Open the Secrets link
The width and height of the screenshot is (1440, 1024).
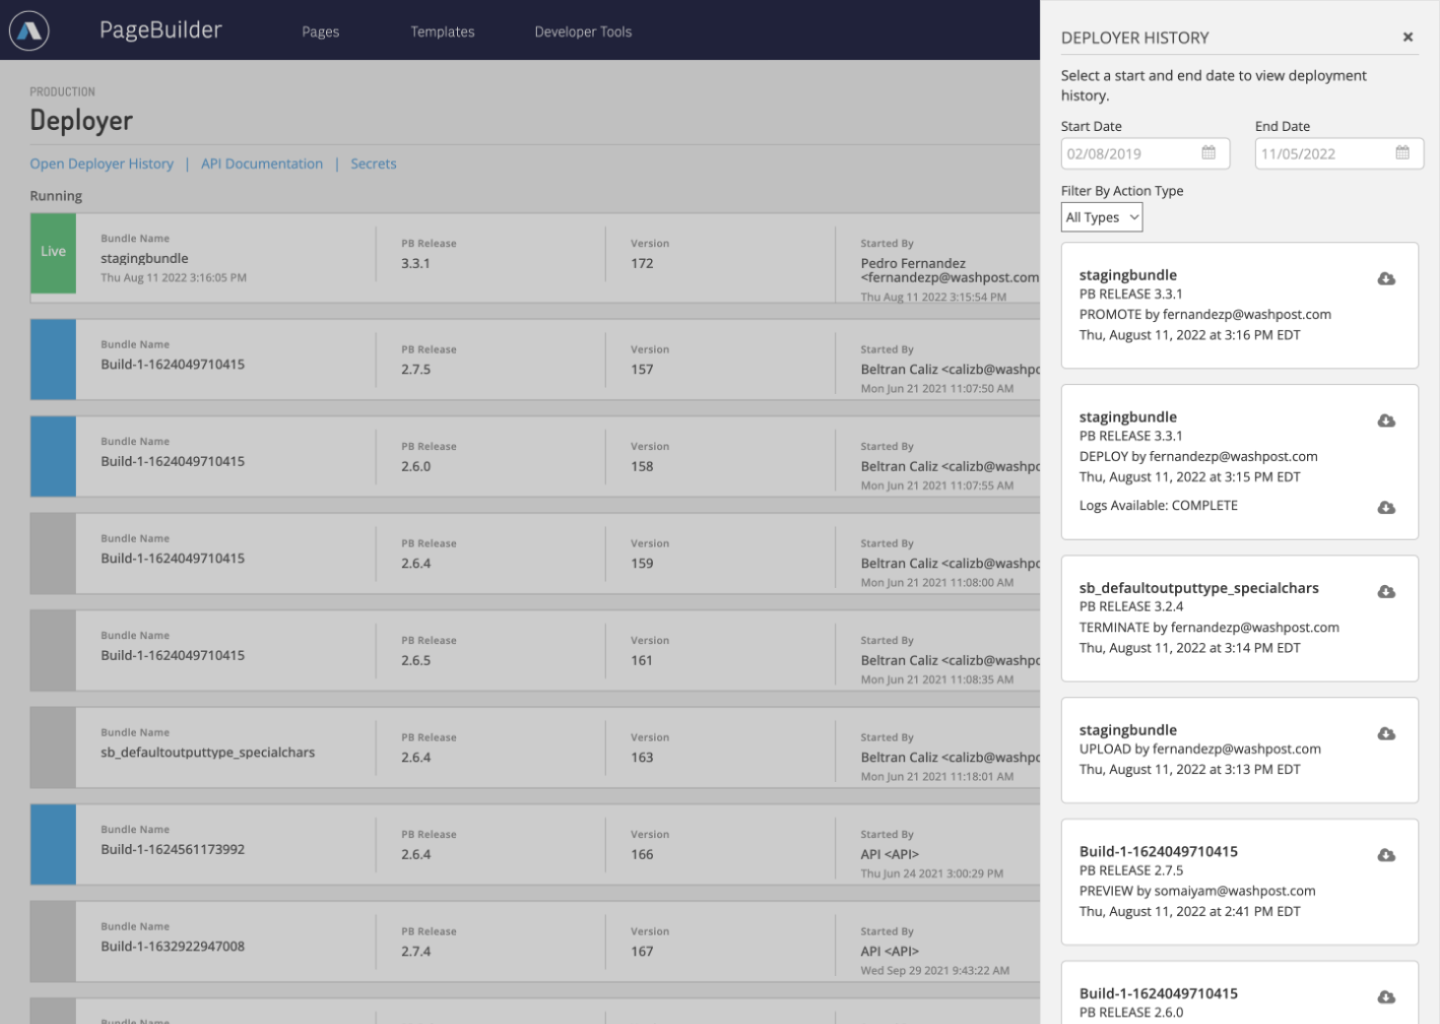[x=373, y=164]
